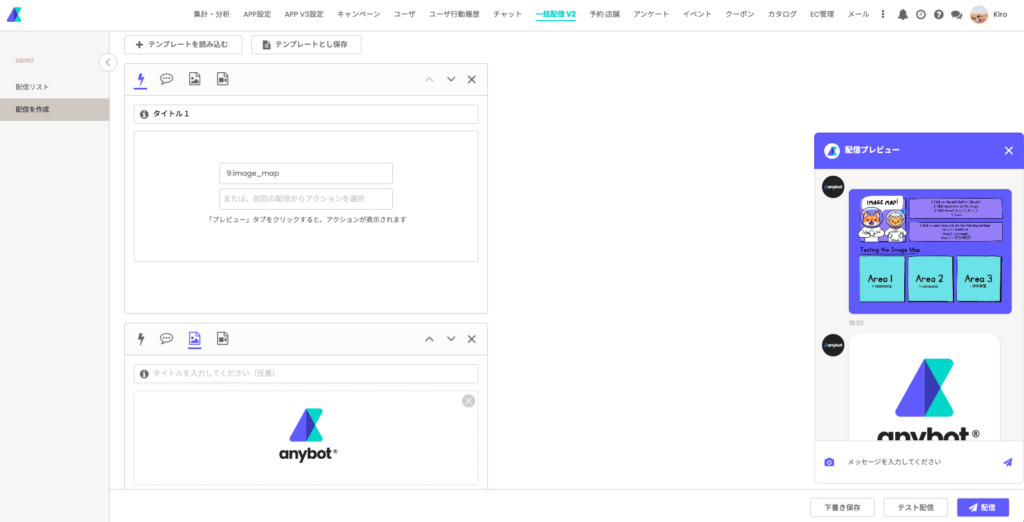Open the three-dot more menu in navigation bar
The height and width of the screenshot is (522, 1024).
click(x=882, y=15)
